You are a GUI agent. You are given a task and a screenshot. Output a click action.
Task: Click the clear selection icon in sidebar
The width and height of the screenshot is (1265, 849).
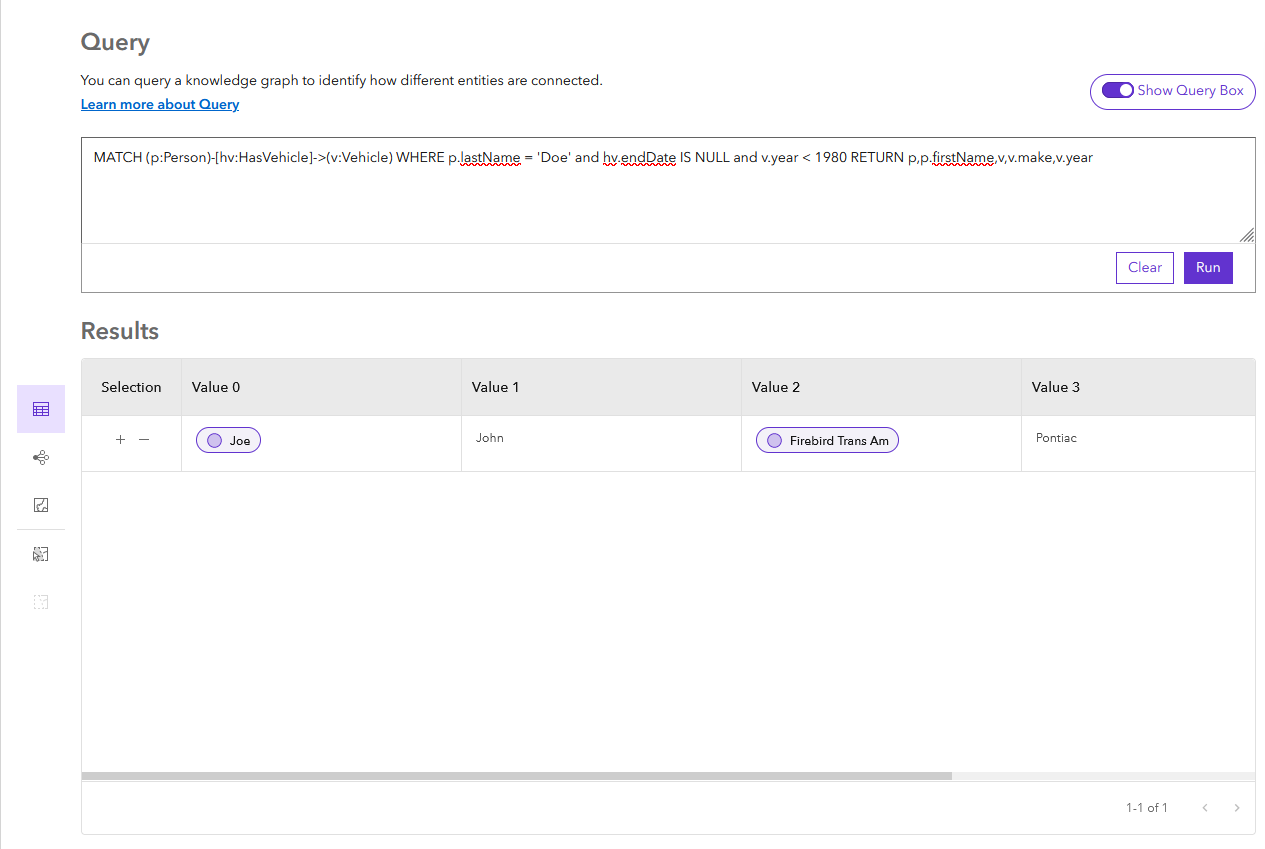tap(41, 602)
